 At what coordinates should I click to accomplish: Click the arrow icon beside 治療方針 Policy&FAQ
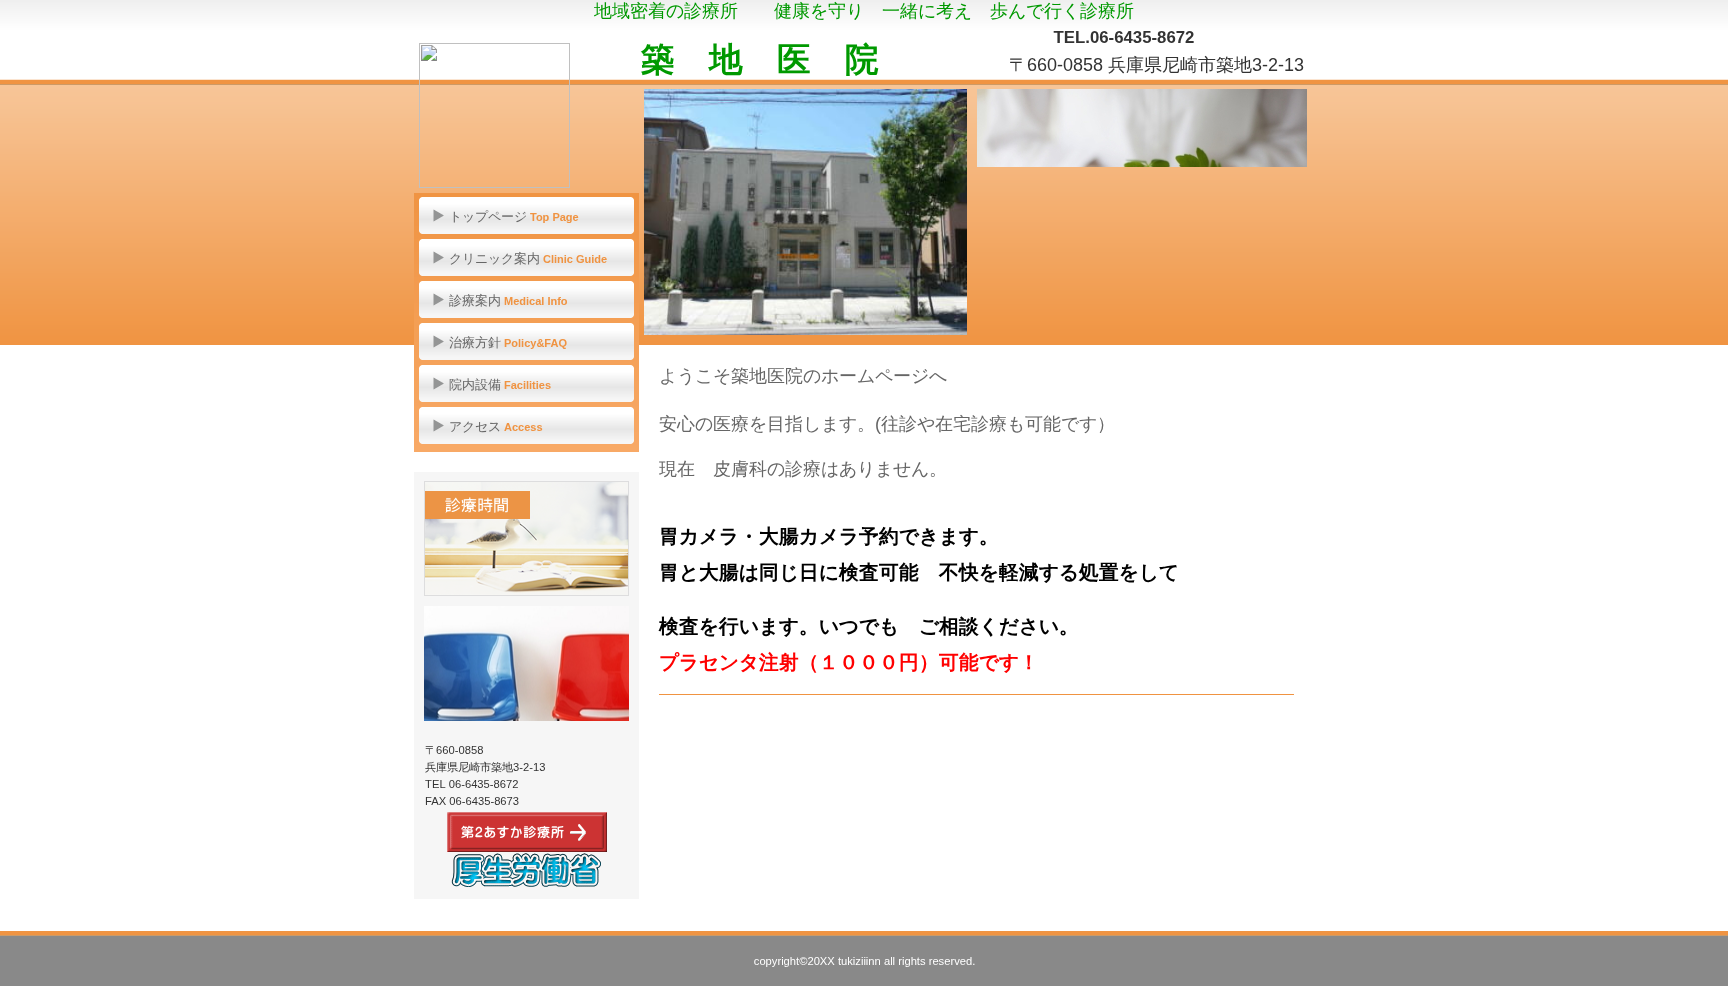tap(438, 342)
